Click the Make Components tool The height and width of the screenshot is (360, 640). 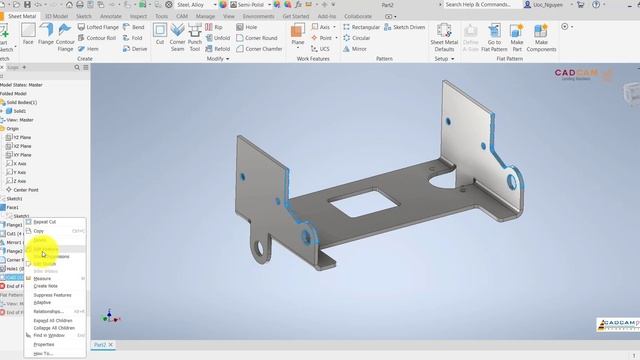541,37
